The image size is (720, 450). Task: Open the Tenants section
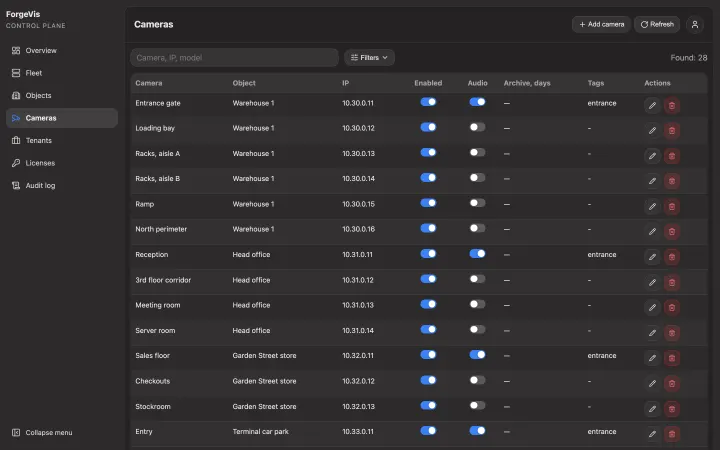(62, 141)
